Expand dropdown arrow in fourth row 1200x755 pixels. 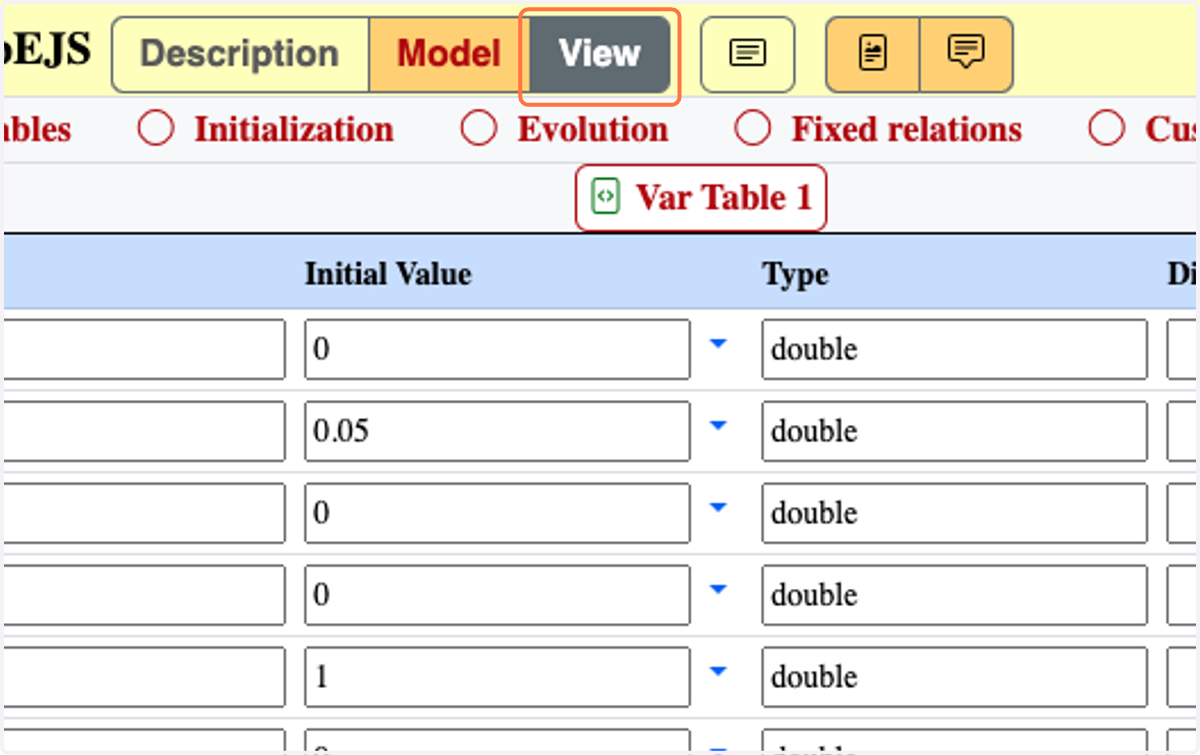pyautogui.click(x=717, y=590)
